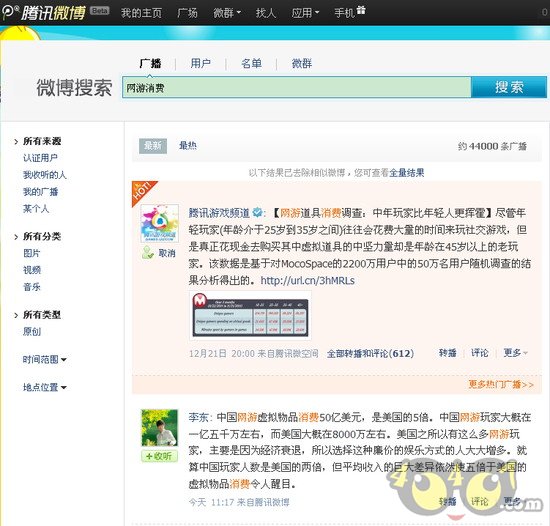This screenshot has width=550, height=526.
Task: Collapse the 所有类型 filter group
Action: [x=38, y=315]
